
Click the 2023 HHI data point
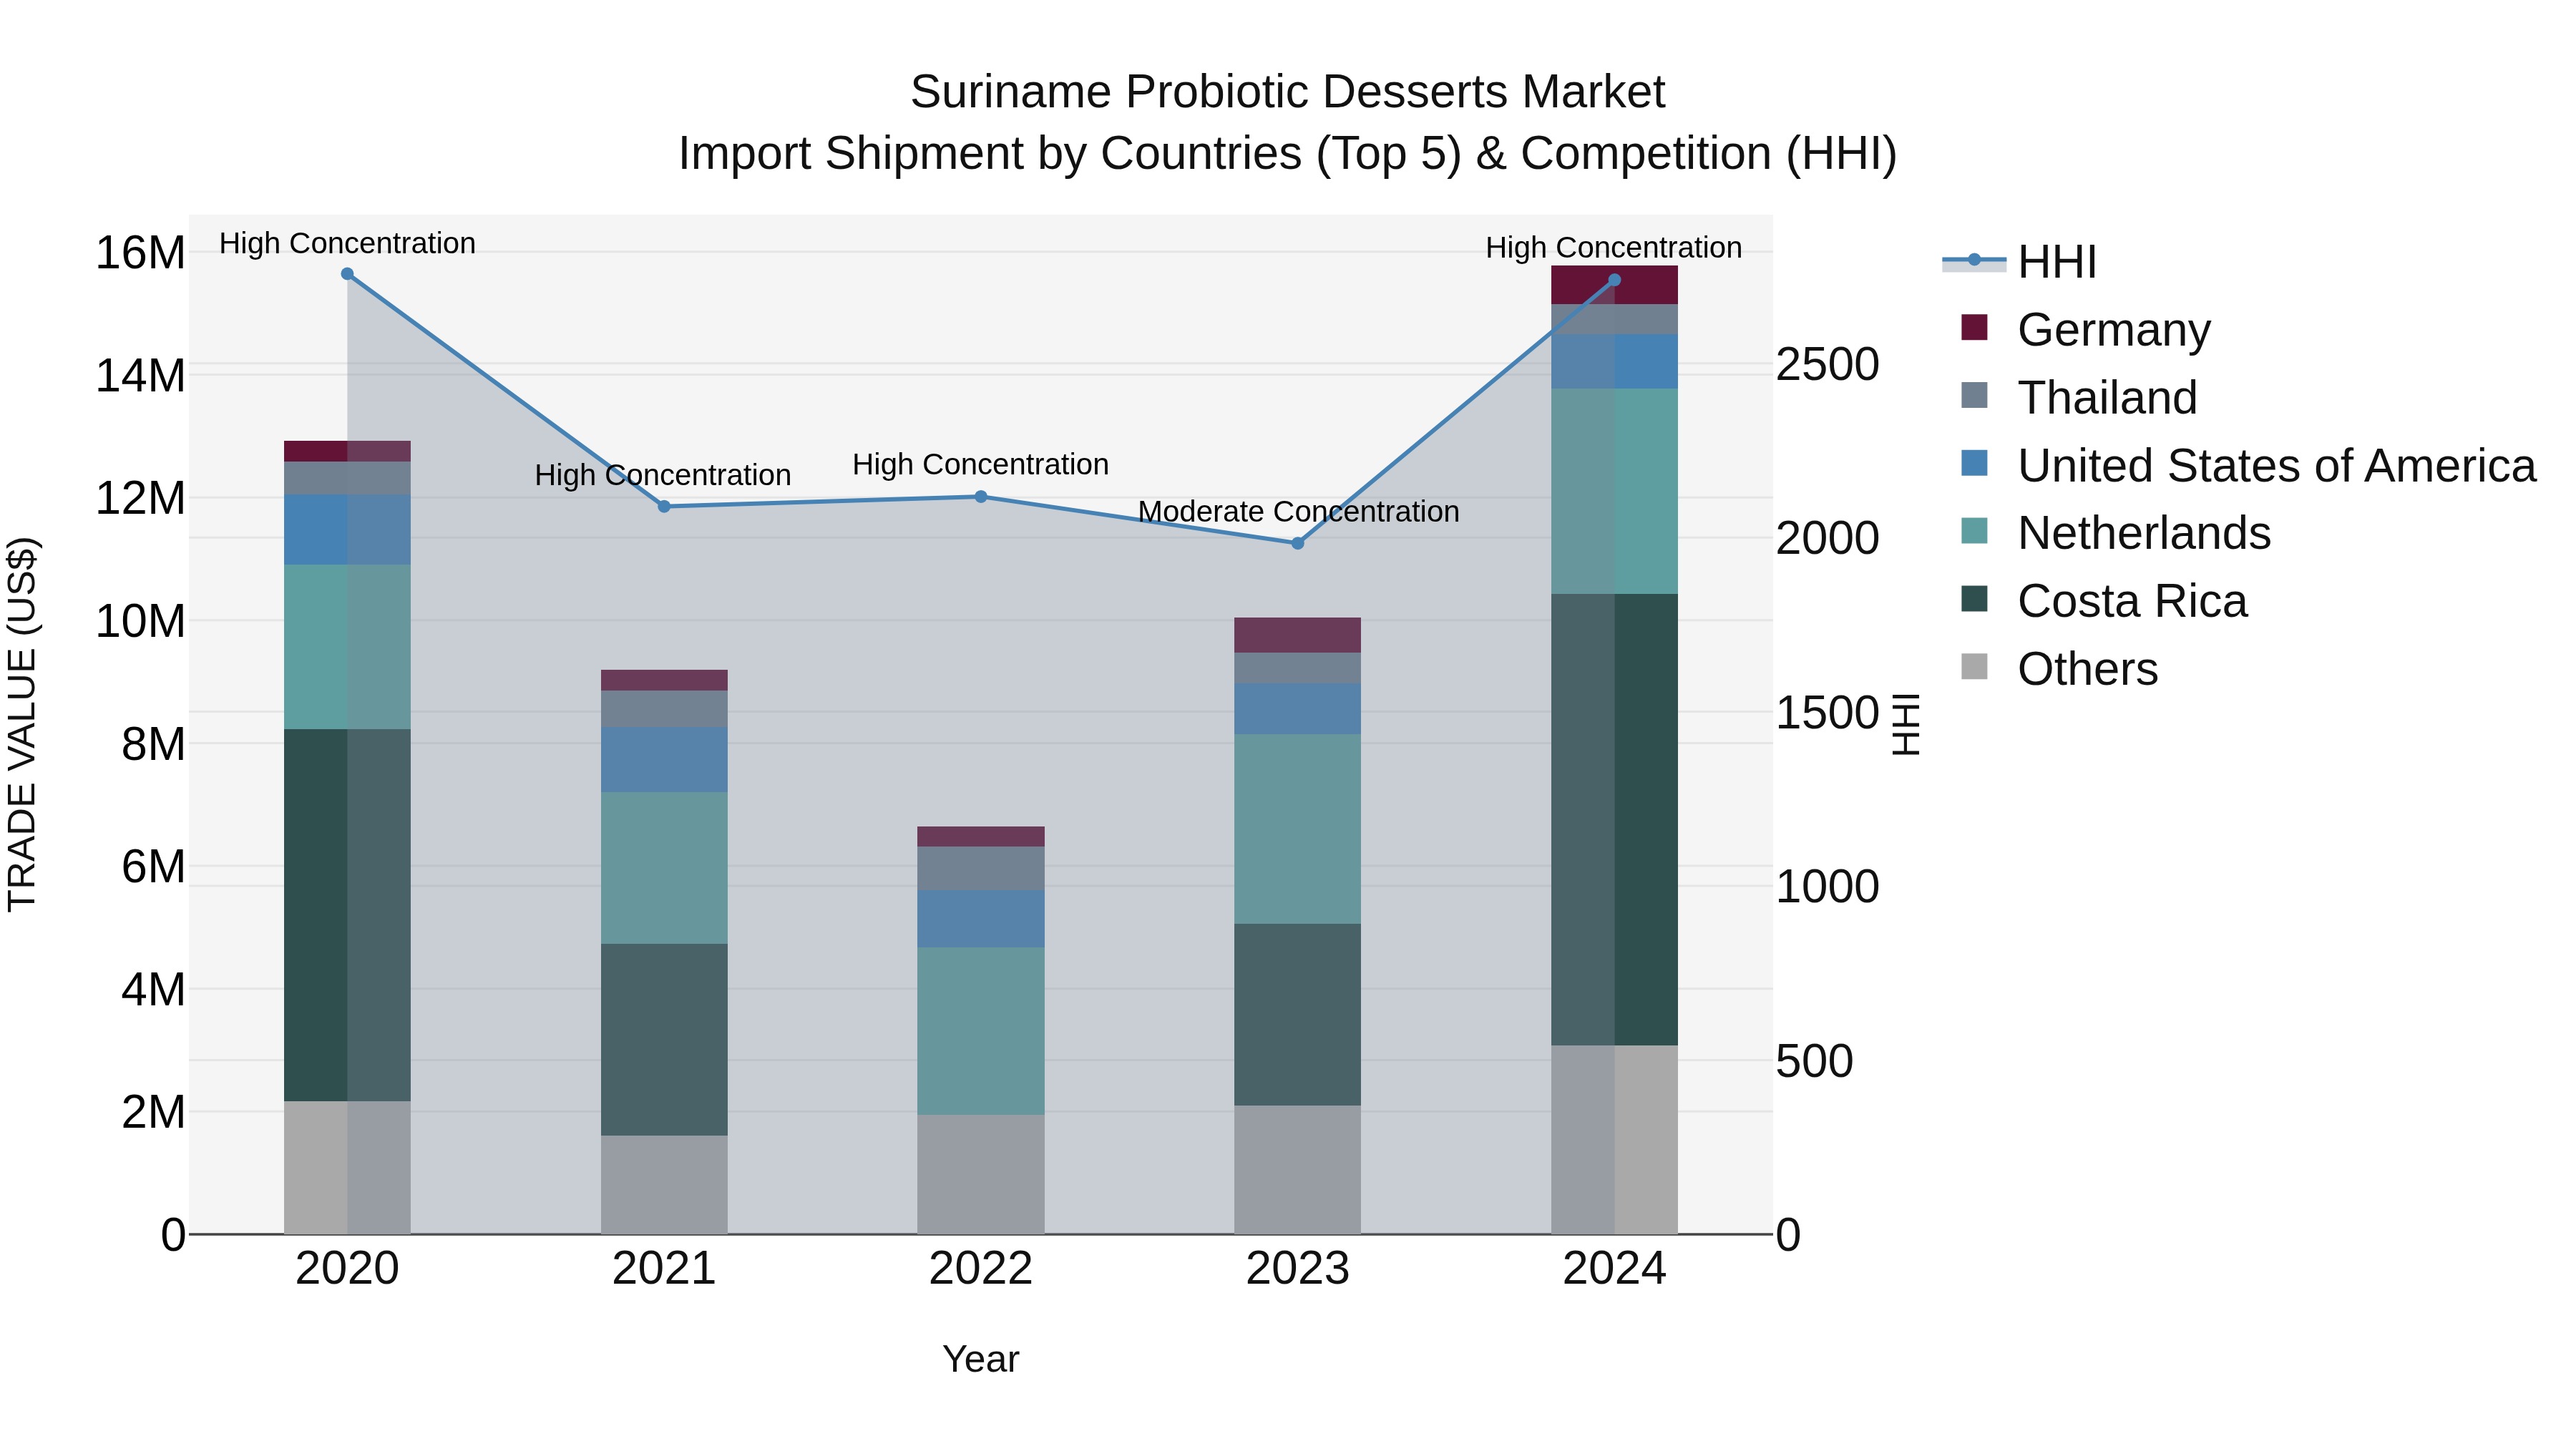coord(1298,544)
